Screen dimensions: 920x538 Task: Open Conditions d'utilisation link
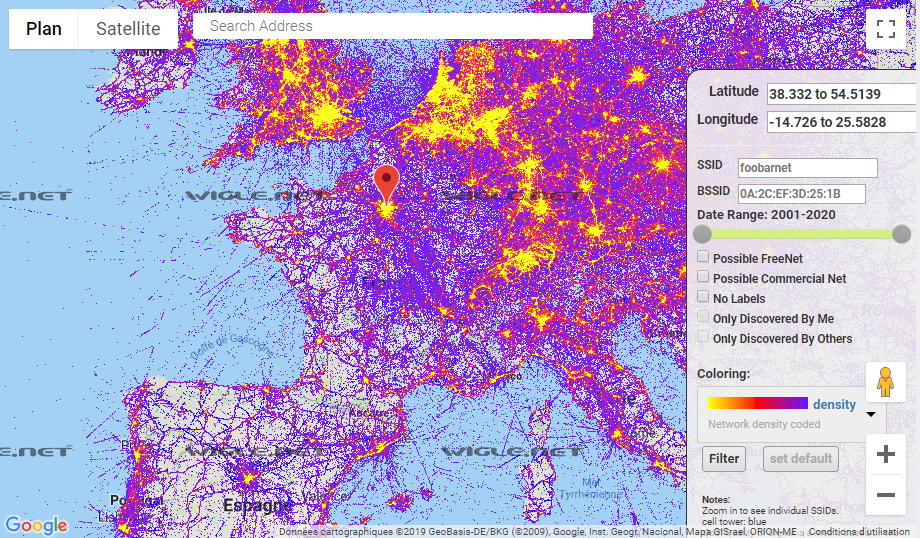click(x=859, y=532)
